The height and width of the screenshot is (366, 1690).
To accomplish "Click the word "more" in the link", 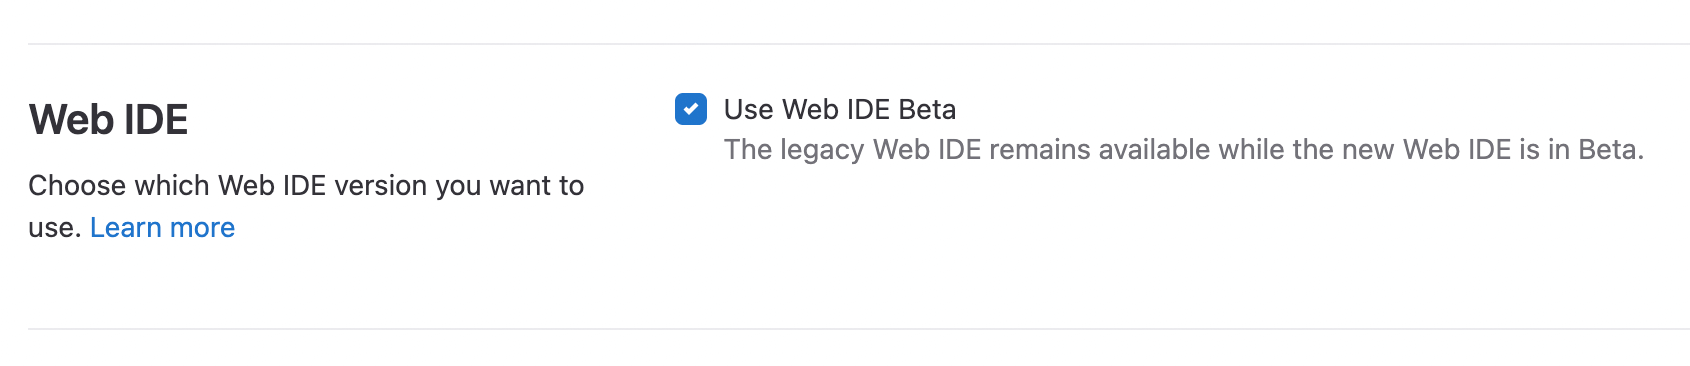I will [x=203, y=228].
